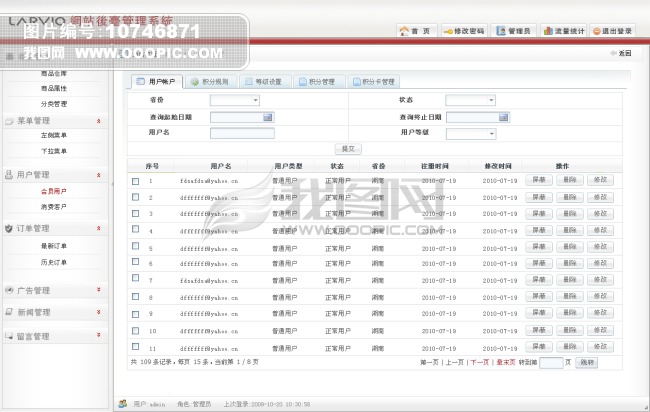The image size is (650, 412).
Task: Click the document icon on 积分卡管理 tab
Action: [x=357, y=82]
